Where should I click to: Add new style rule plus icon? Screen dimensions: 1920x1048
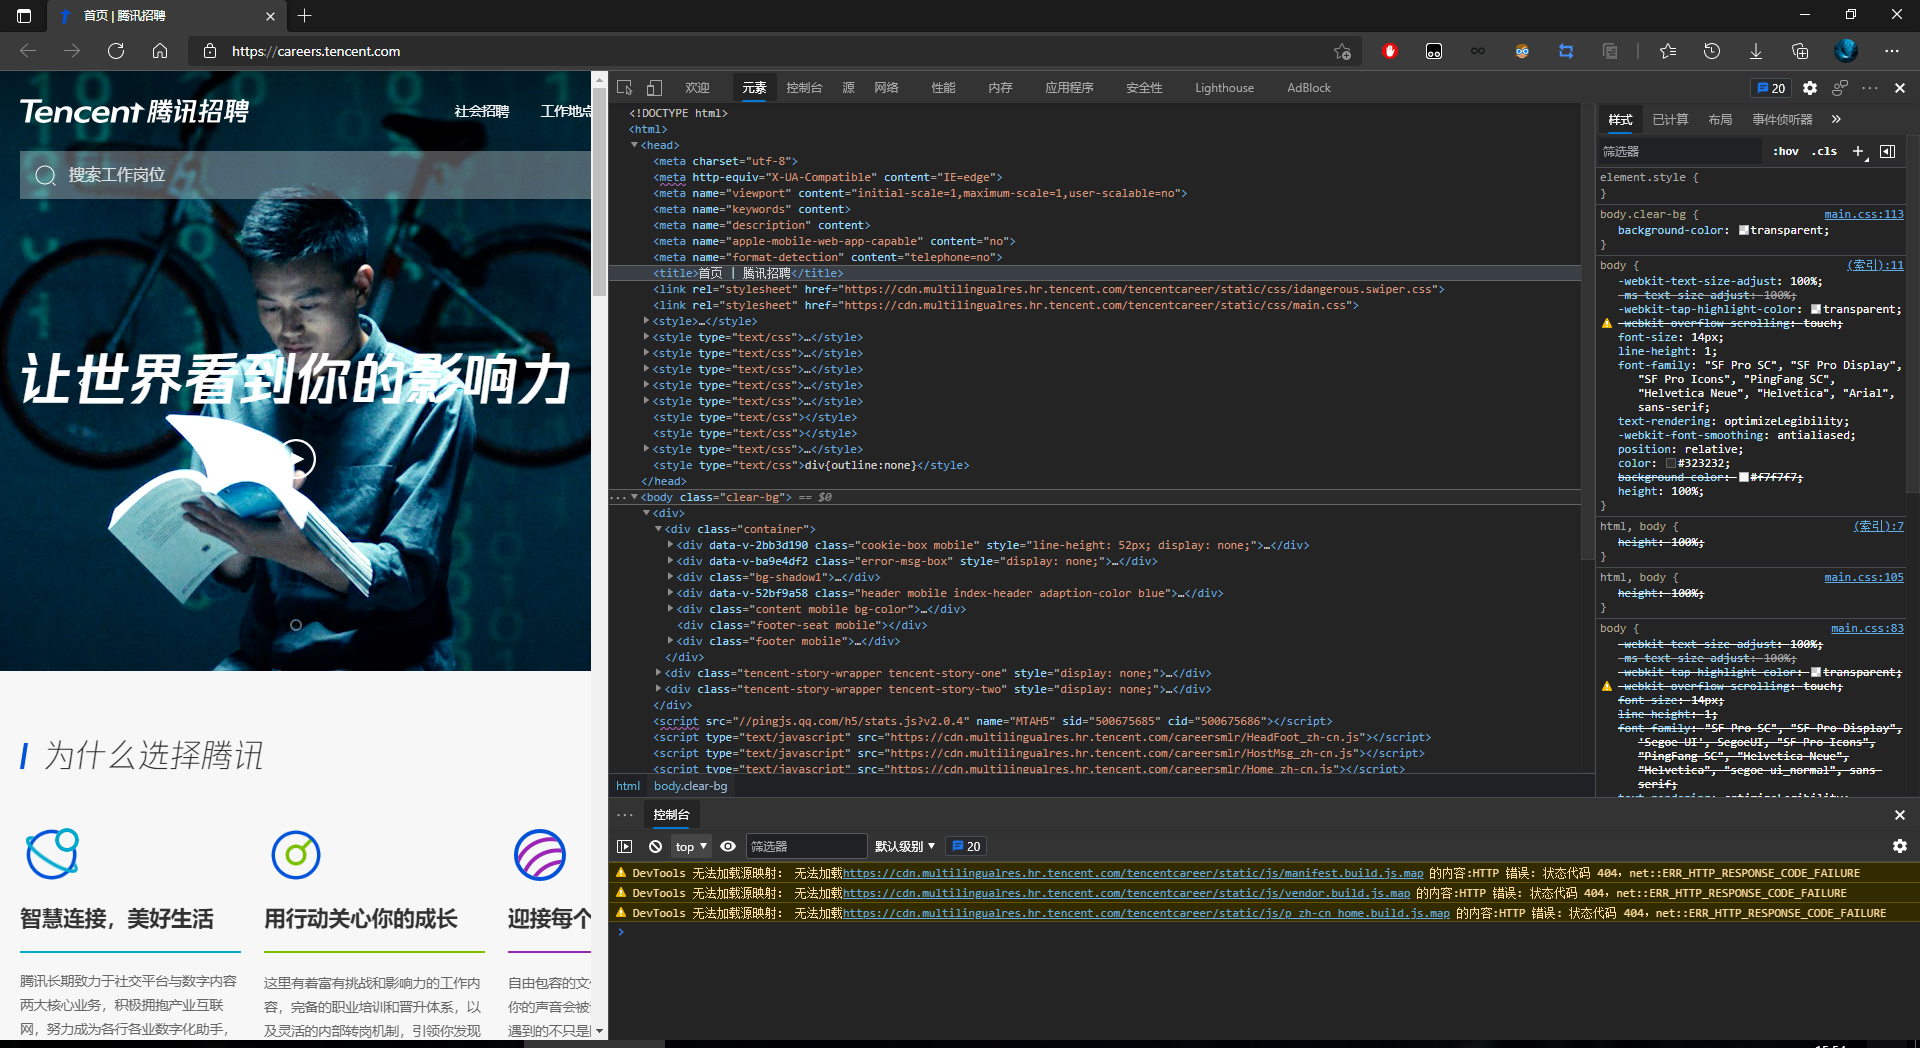click(x=1858, y=151)
